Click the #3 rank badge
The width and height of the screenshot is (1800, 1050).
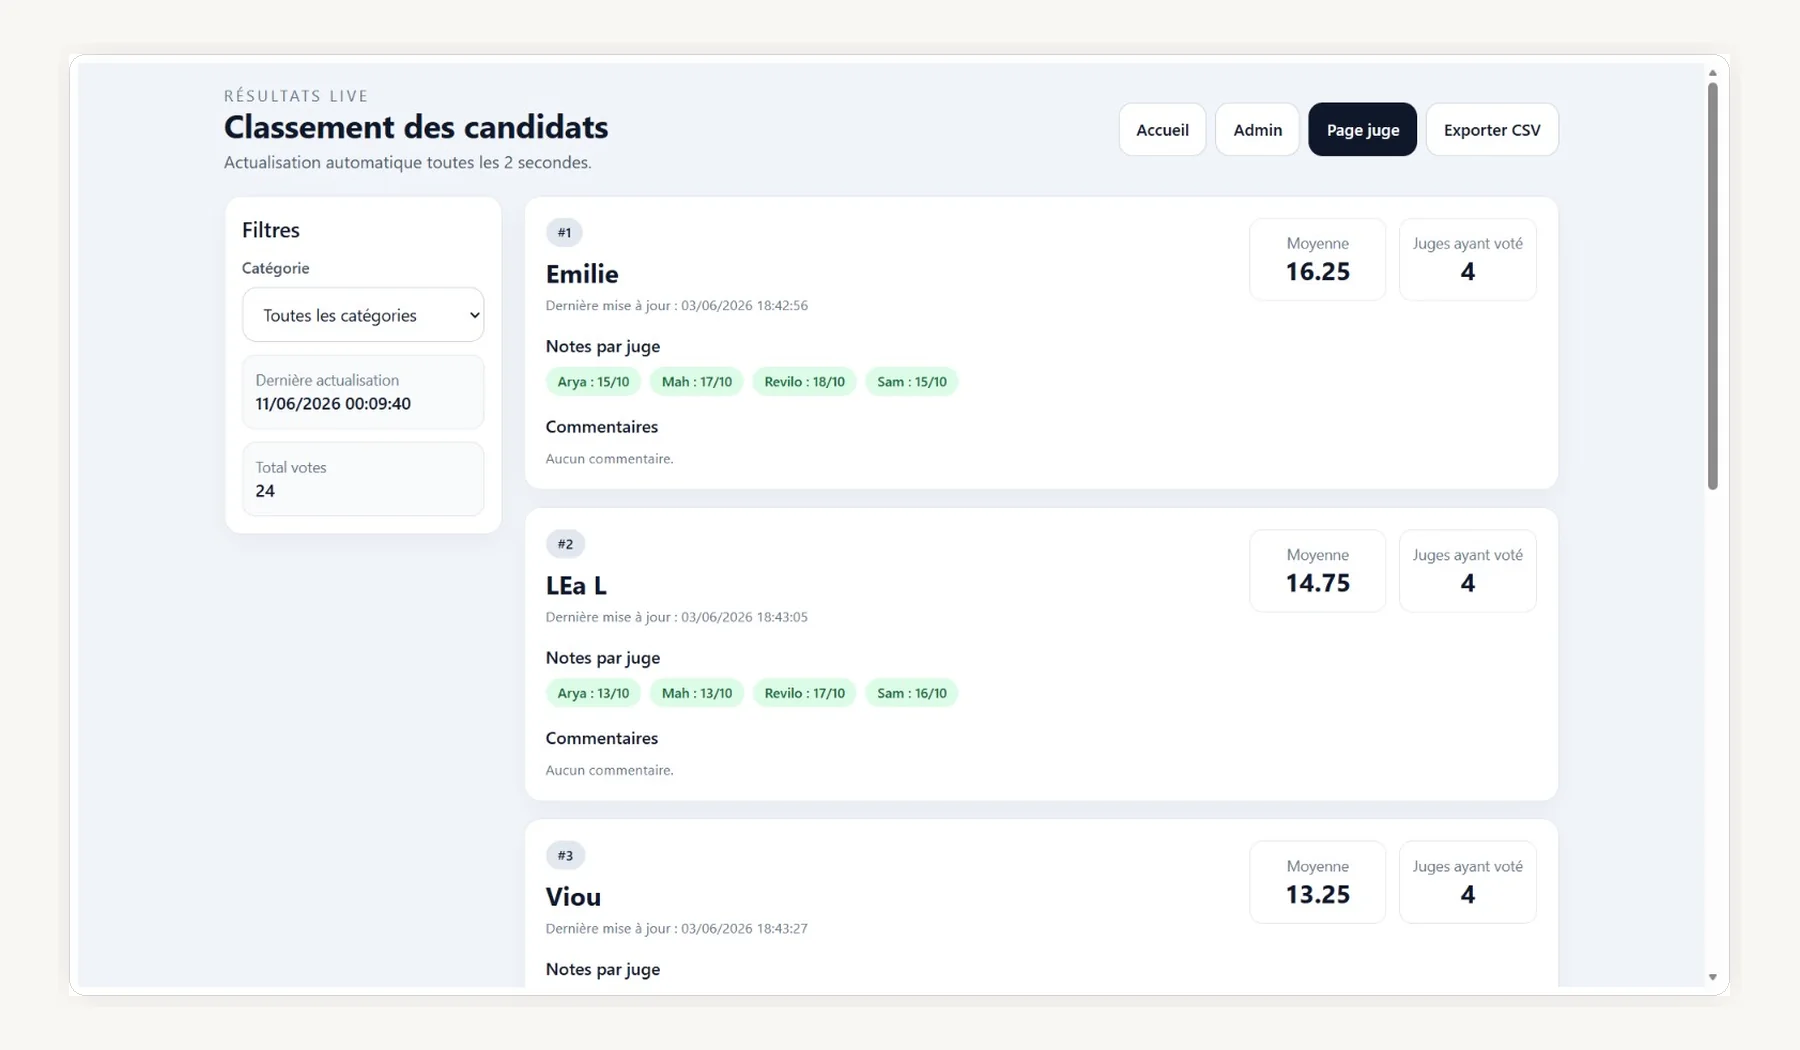tap(565, 856)
